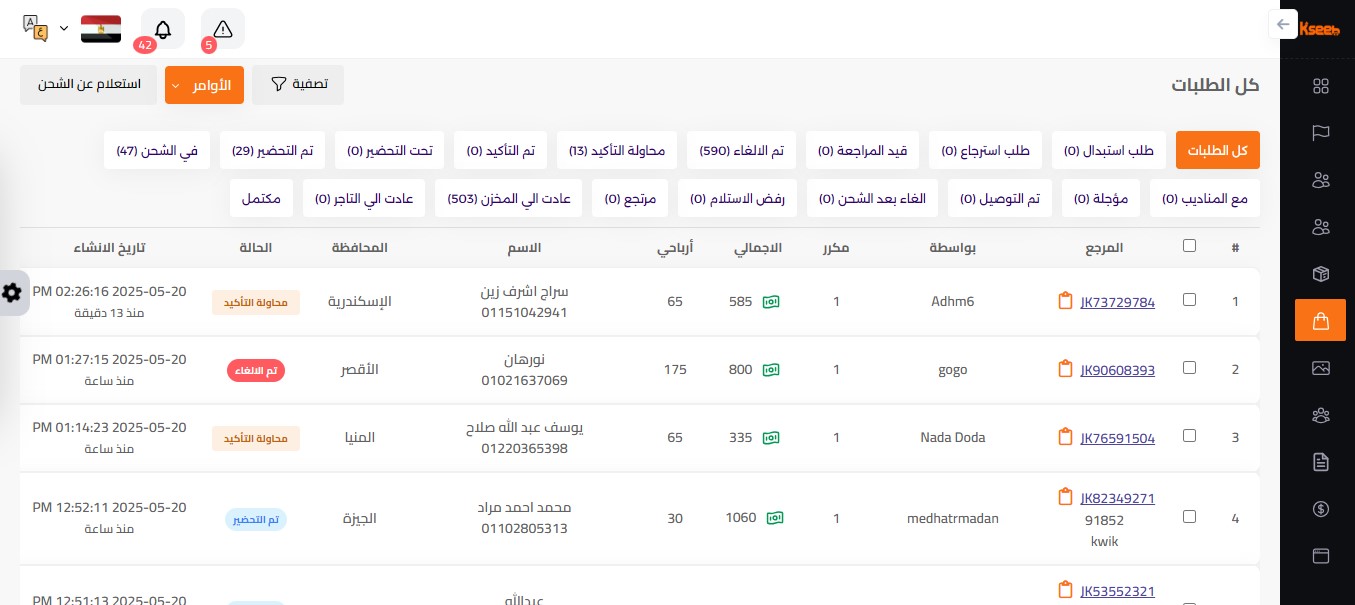Select the highlighted shopping bag sidebar icon
Screen dimensions: 1355x605
pos(1320,321)
